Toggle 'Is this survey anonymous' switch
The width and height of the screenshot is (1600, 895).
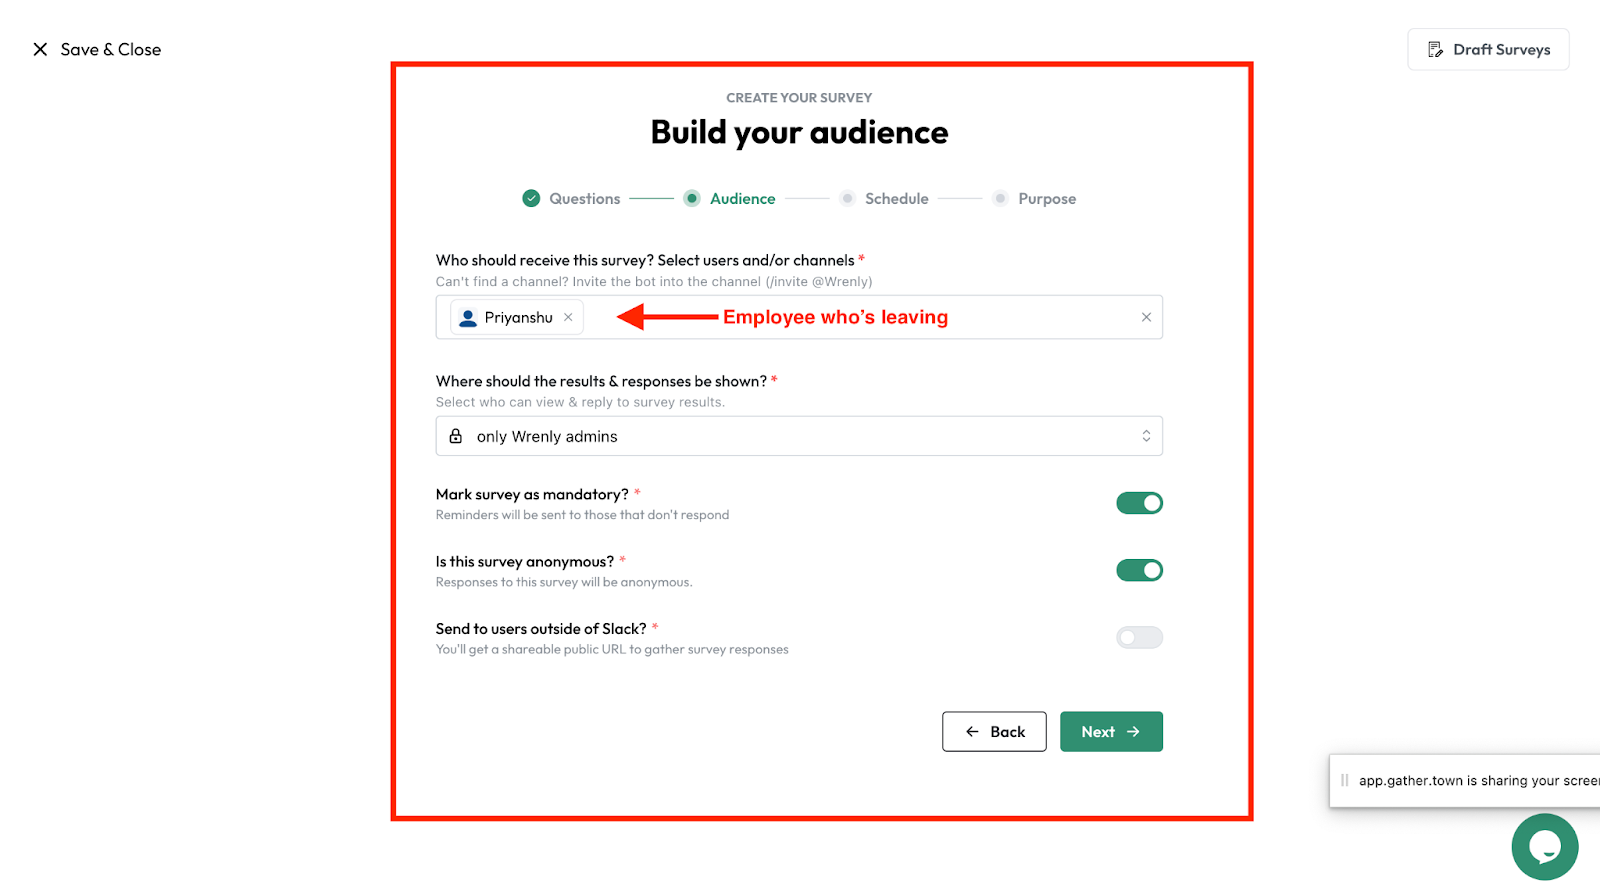1139,570
